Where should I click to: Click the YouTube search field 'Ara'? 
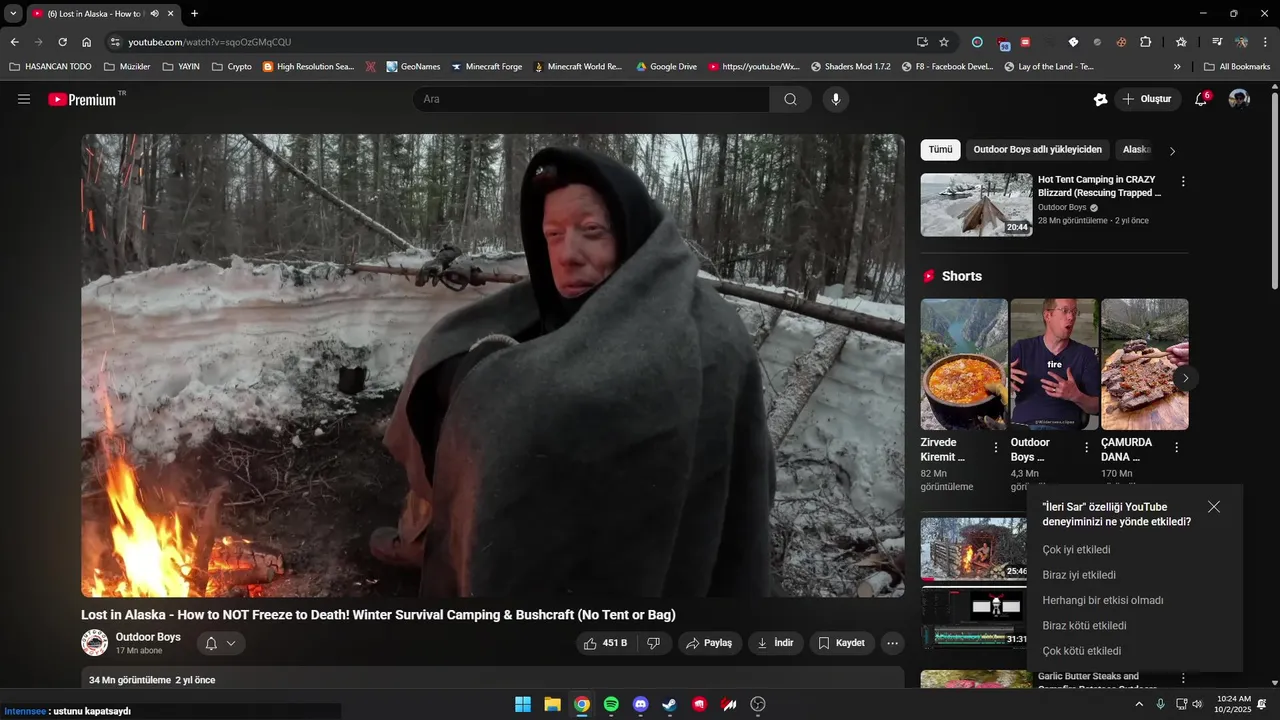tap(591, 99)
